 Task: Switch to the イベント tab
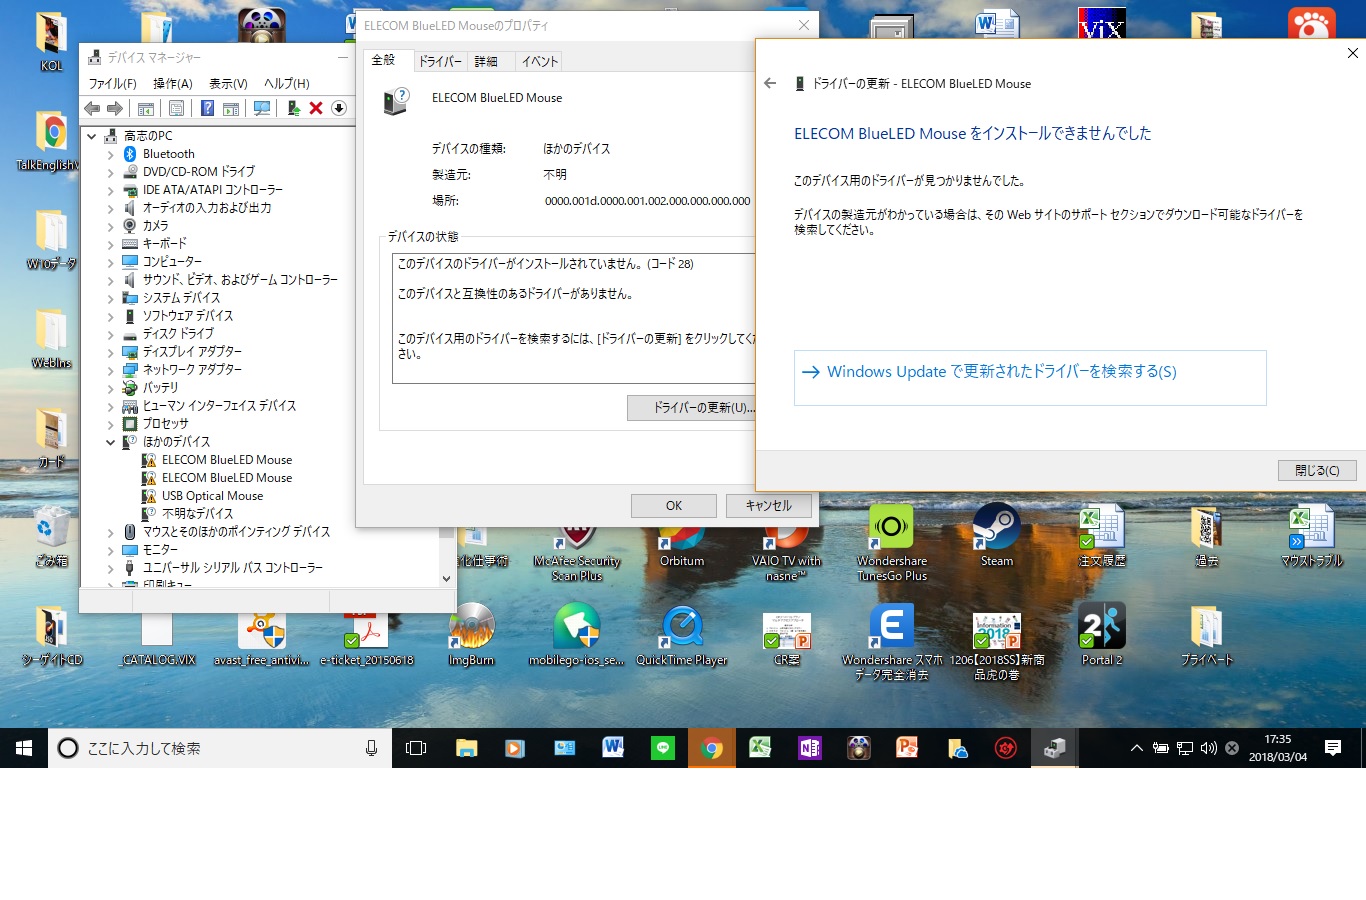(539, 62)
